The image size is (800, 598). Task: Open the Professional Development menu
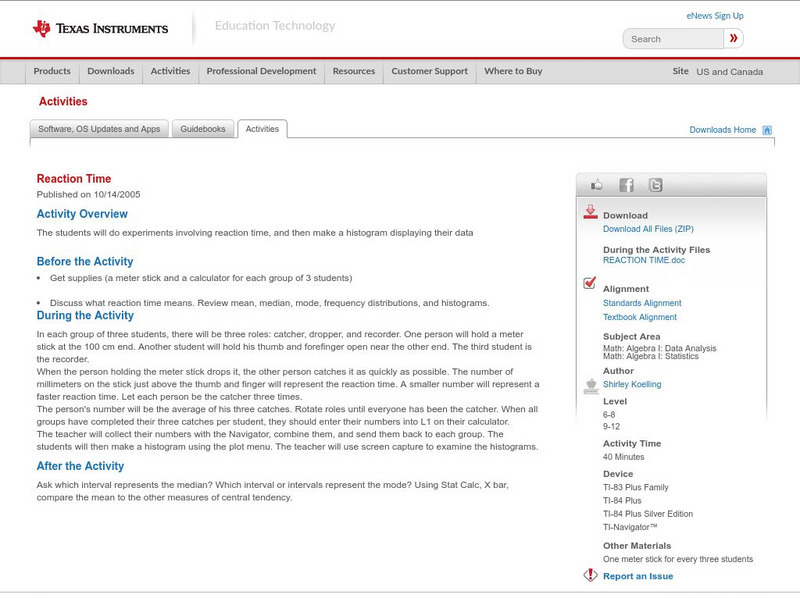tap(261, 72)
